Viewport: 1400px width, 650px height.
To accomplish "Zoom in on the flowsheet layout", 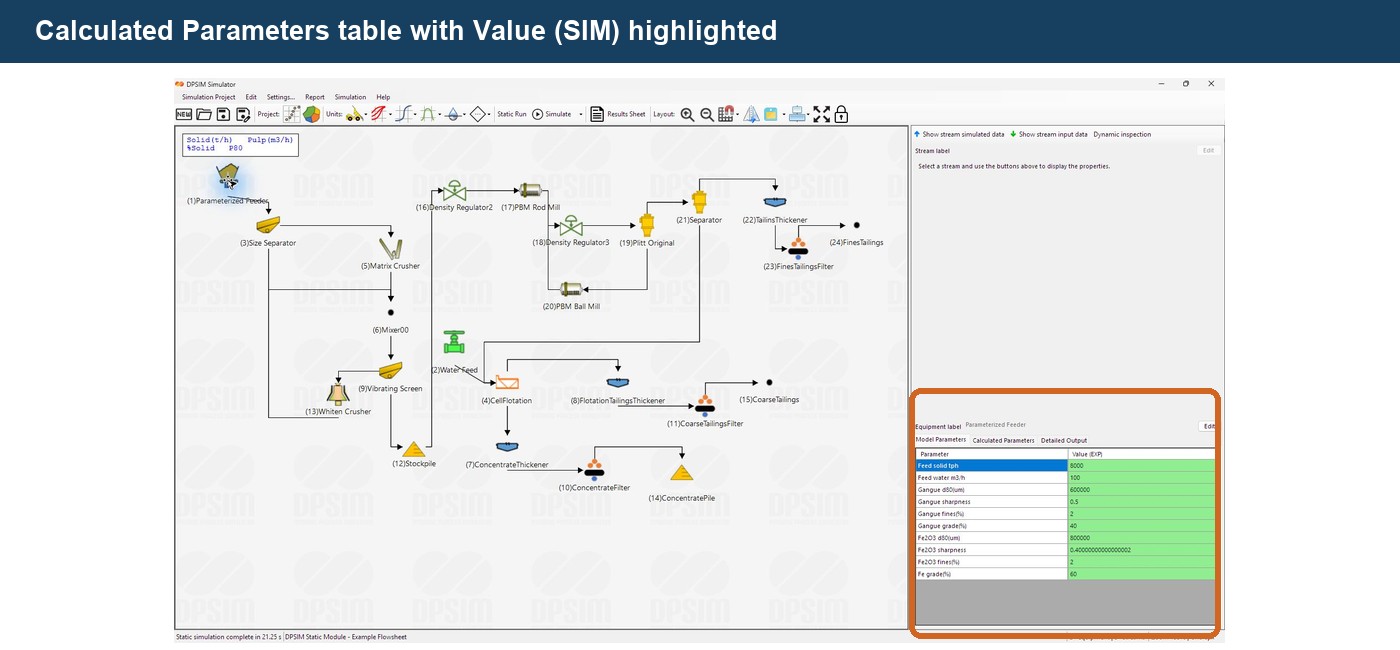I will click(x=687, y=114).
